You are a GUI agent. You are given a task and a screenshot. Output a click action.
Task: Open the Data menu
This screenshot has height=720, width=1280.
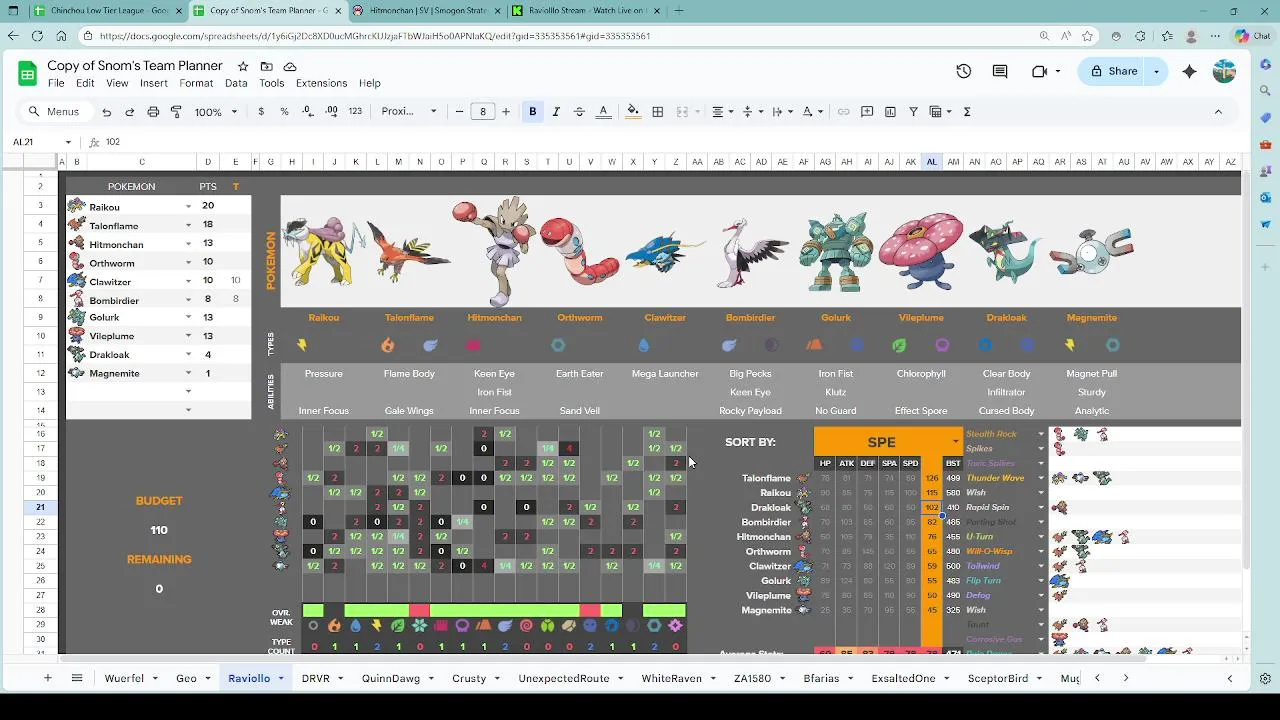point(236,83)
